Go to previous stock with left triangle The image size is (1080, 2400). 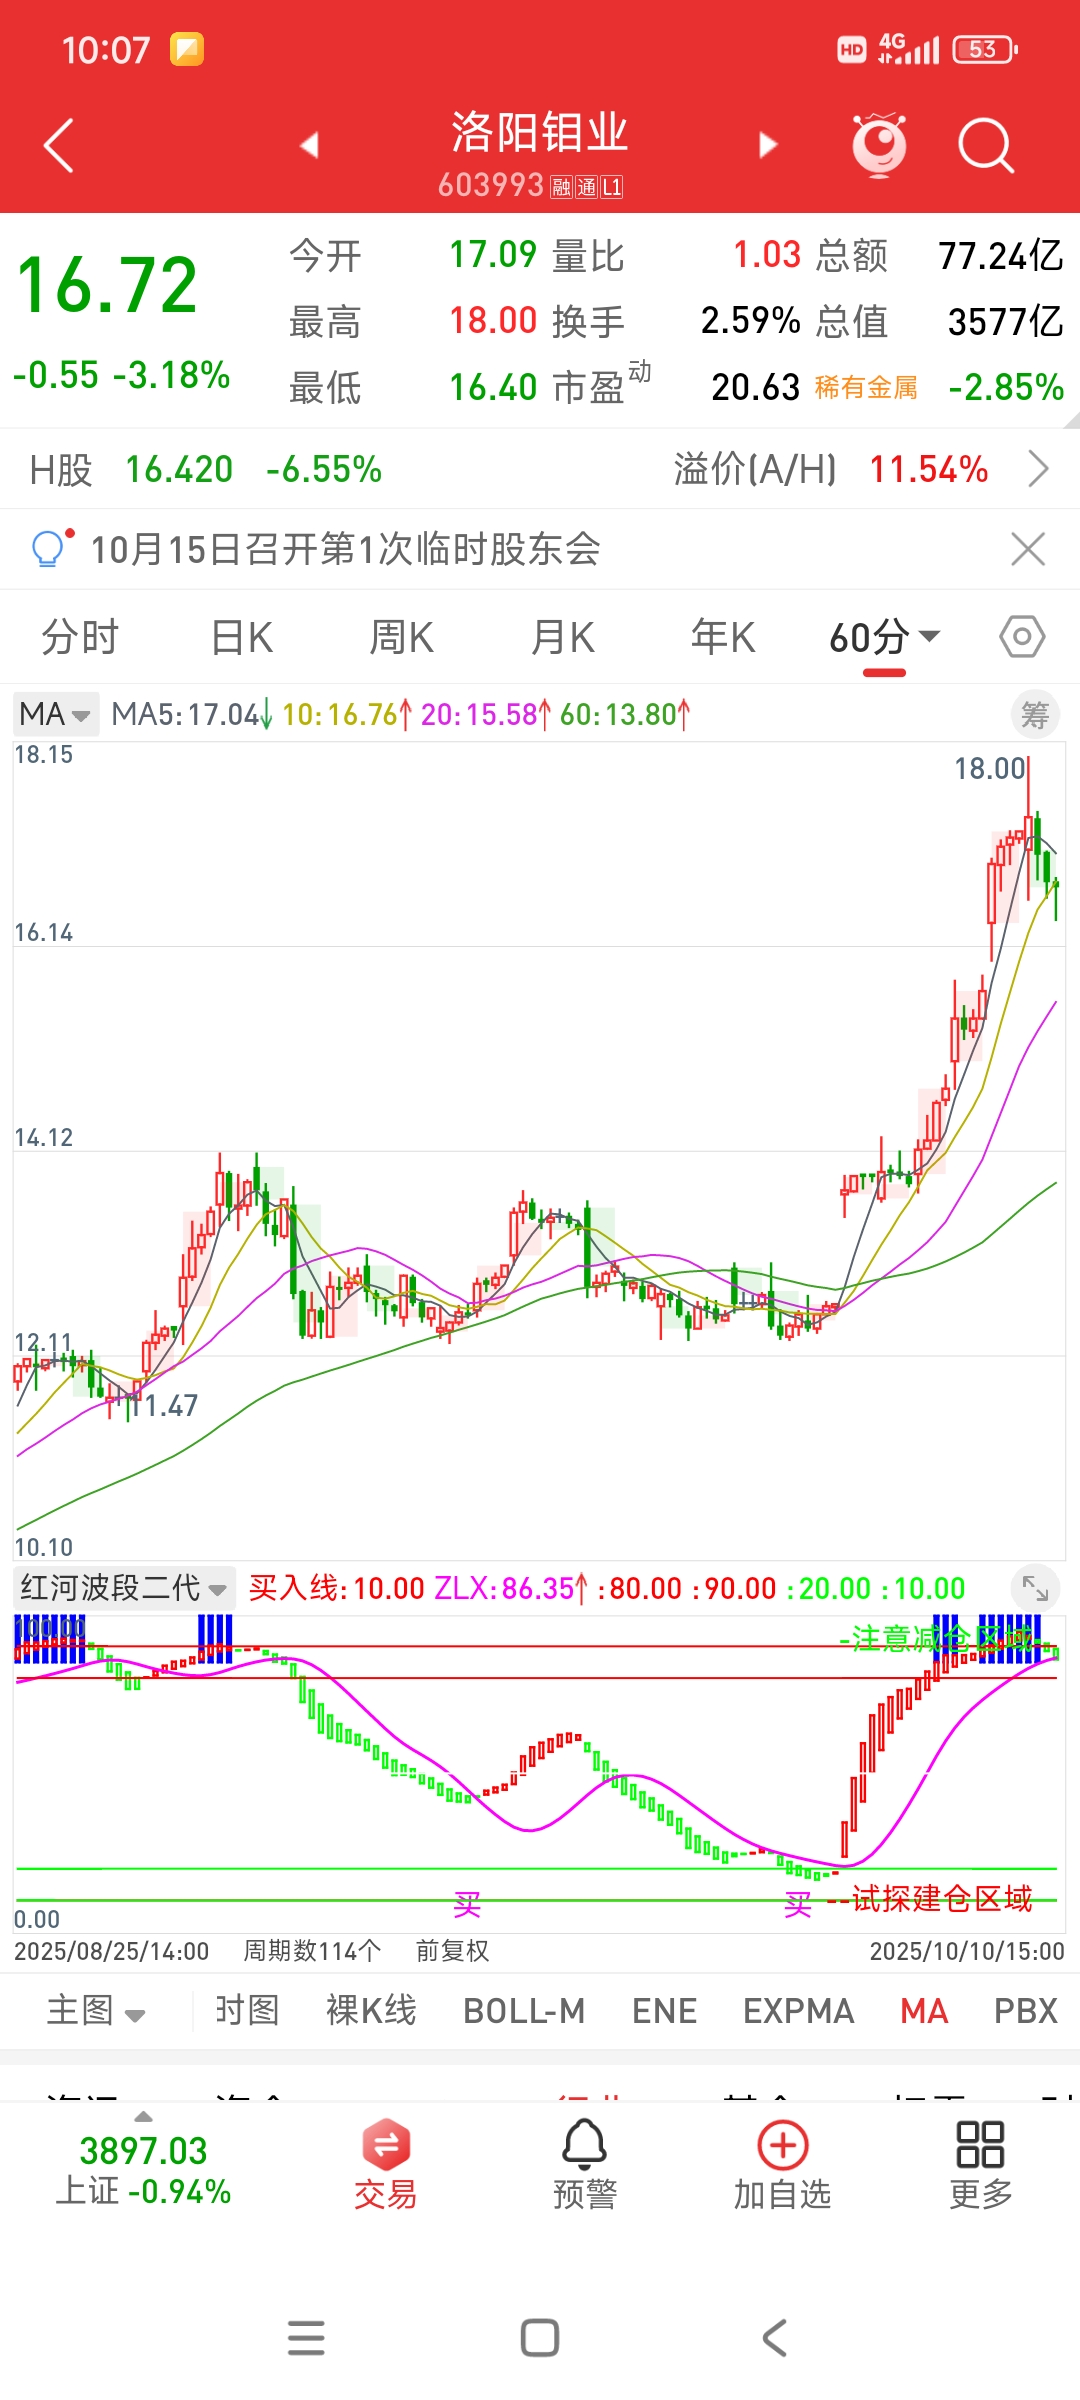(310, 145)
